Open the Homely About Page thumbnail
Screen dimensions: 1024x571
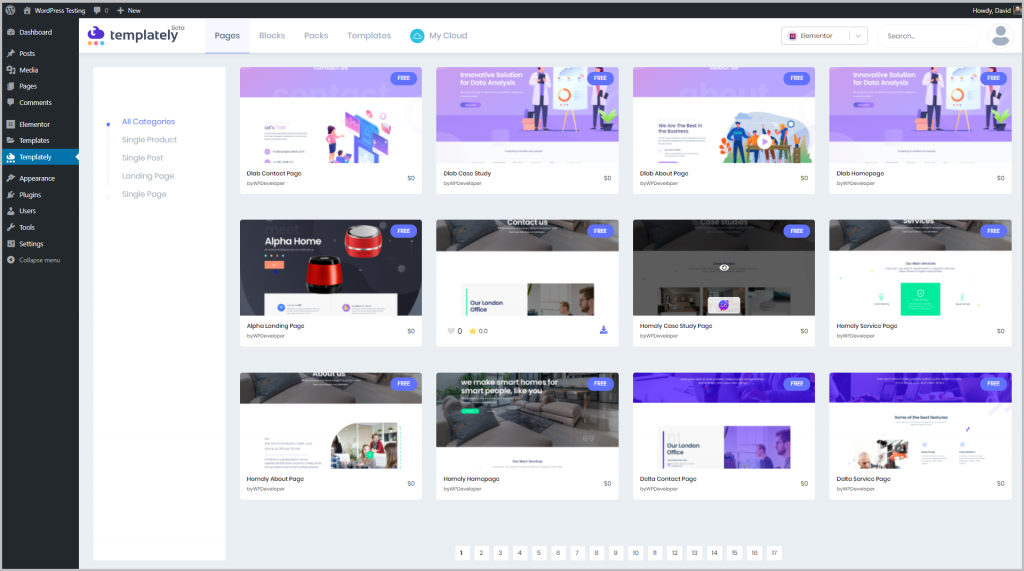coord(330,421)
